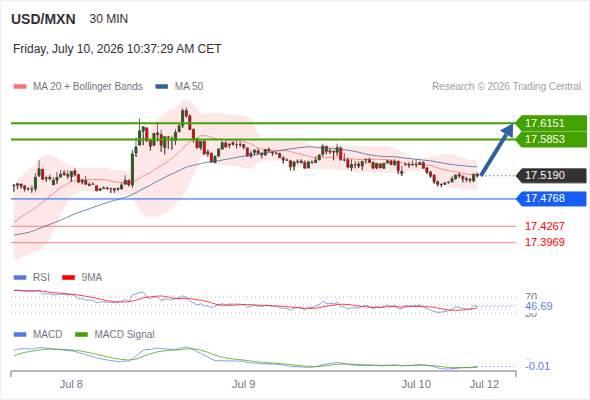The height and width of the screenshot is (400, 590).
Task: Click the MACD value -0.01
Action: pyautogui.click(x=537, y=366)
